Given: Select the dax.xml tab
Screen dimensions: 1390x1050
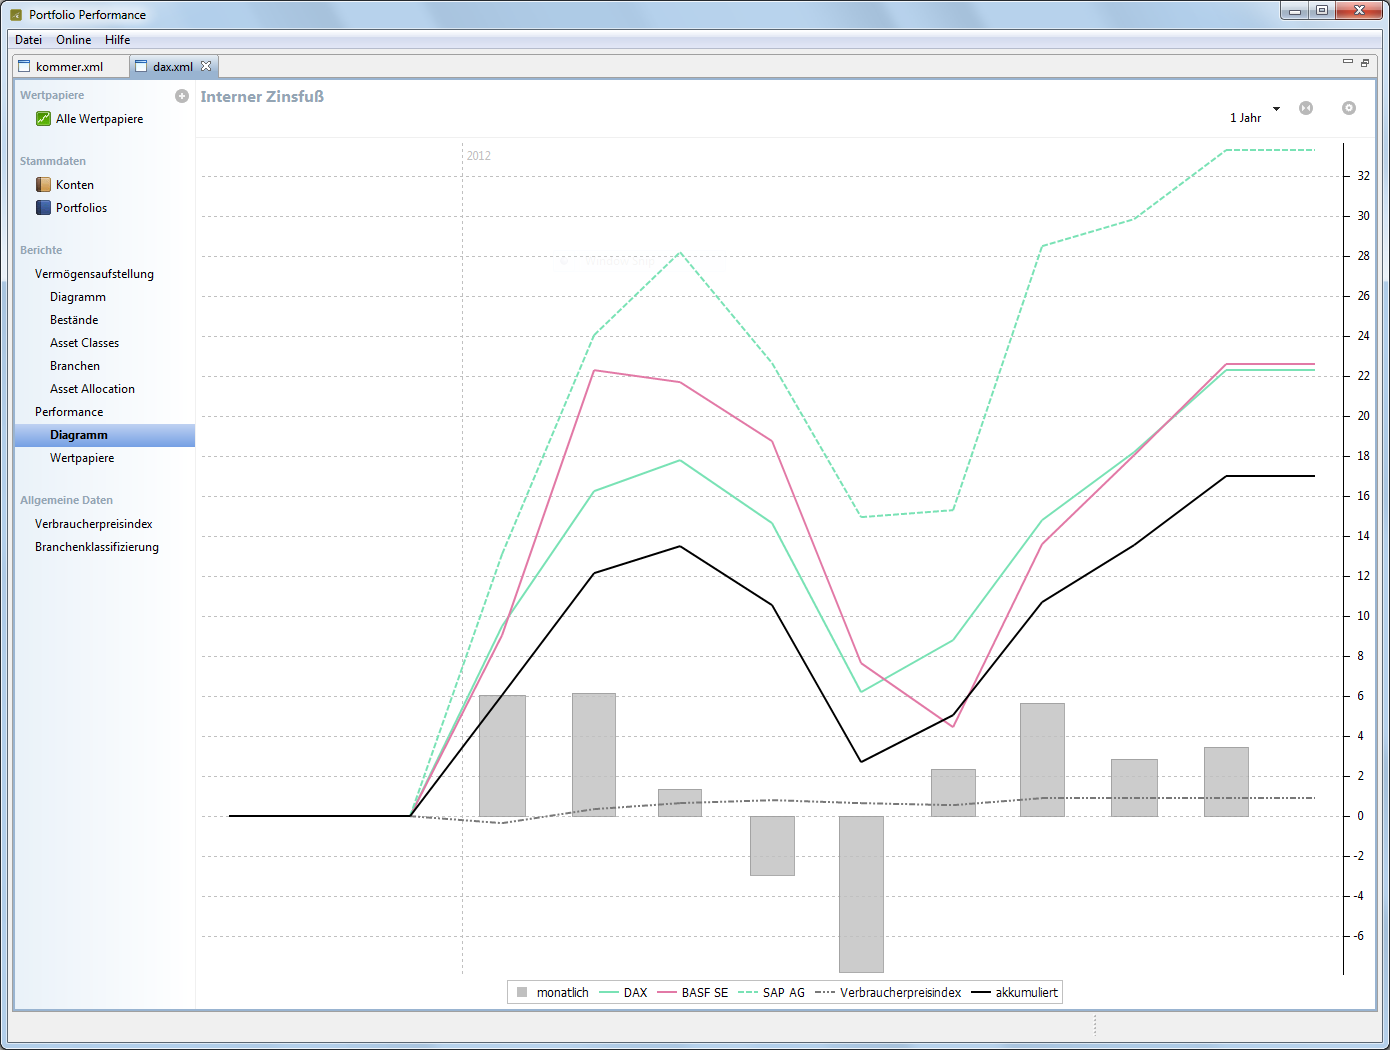Looking at the screenshot, I should [x=173, y=66].
